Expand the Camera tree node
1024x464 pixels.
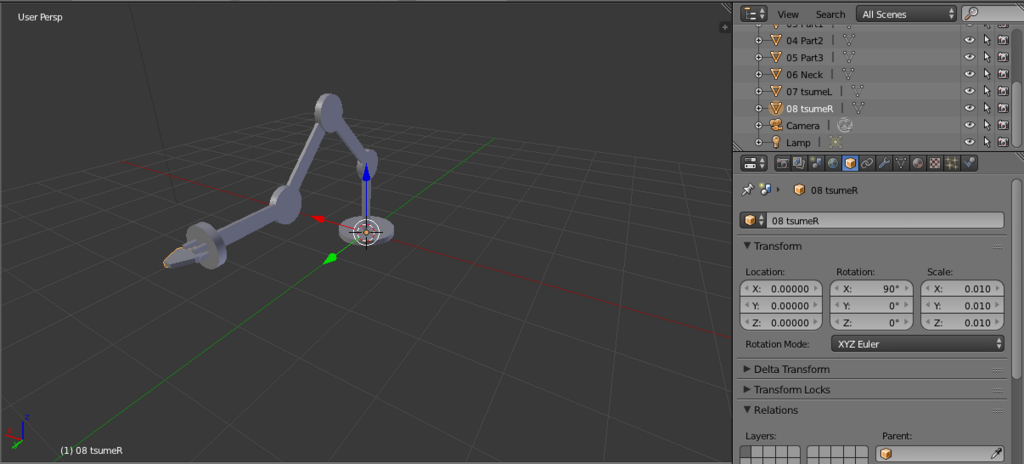(x=759, y=125)
